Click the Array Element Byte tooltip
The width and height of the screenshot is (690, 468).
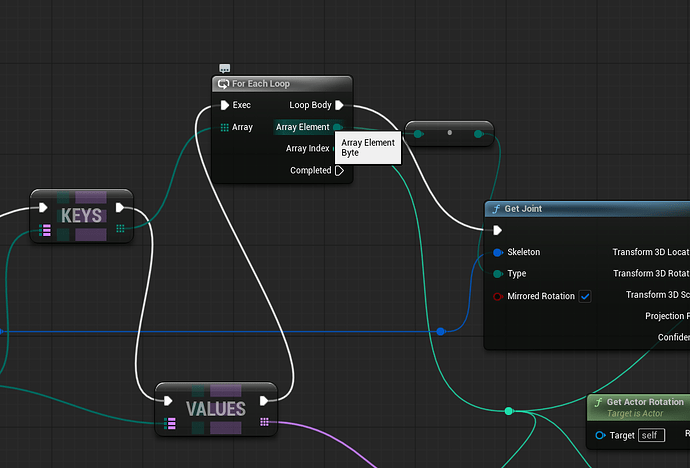[368, 148]
